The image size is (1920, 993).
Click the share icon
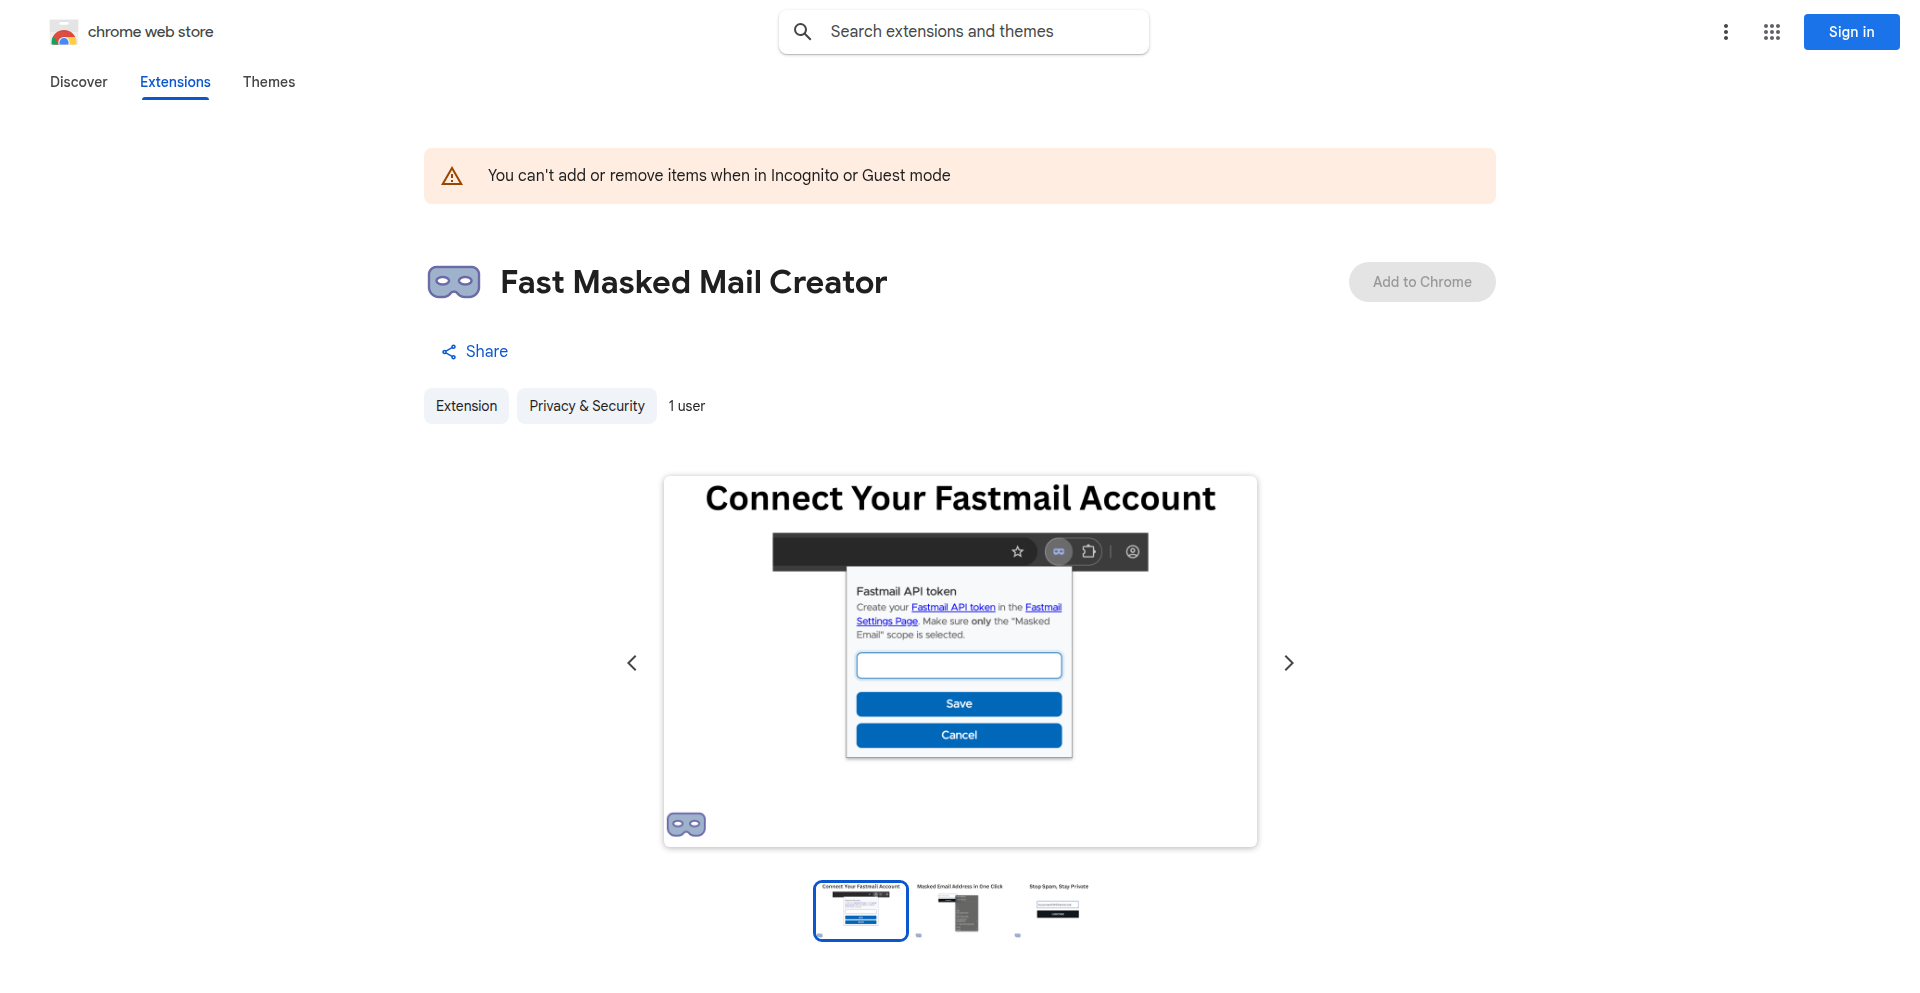pyautogui.click(x=449, y=352)
